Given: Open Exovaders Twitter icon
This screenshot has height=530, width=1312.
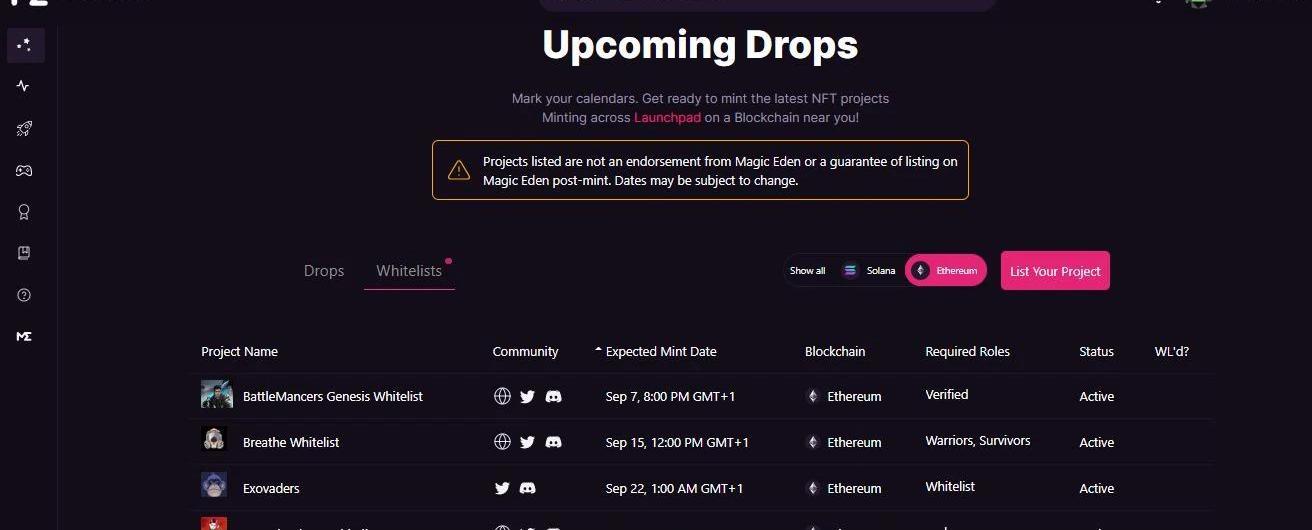Looking at the screenshot, I should (x=503, y=488).
